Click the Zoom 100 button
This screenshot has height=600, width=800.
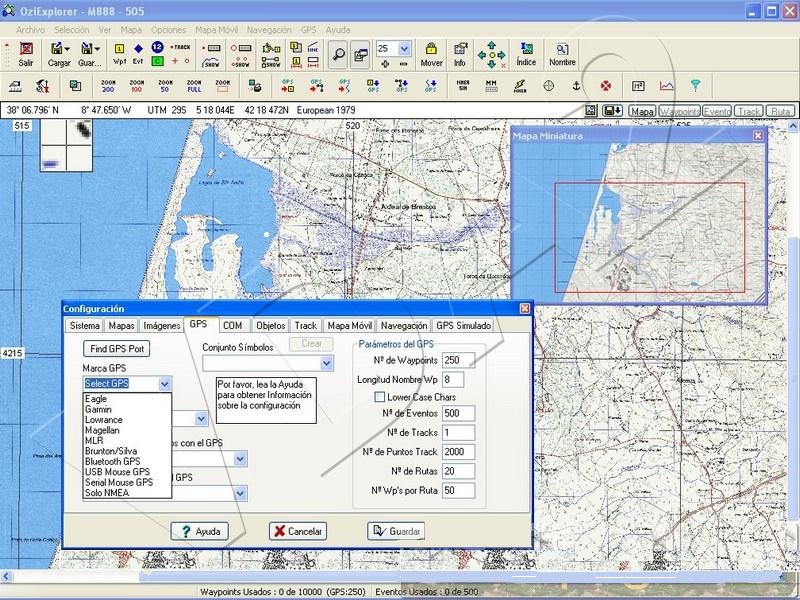click(137, 86)
